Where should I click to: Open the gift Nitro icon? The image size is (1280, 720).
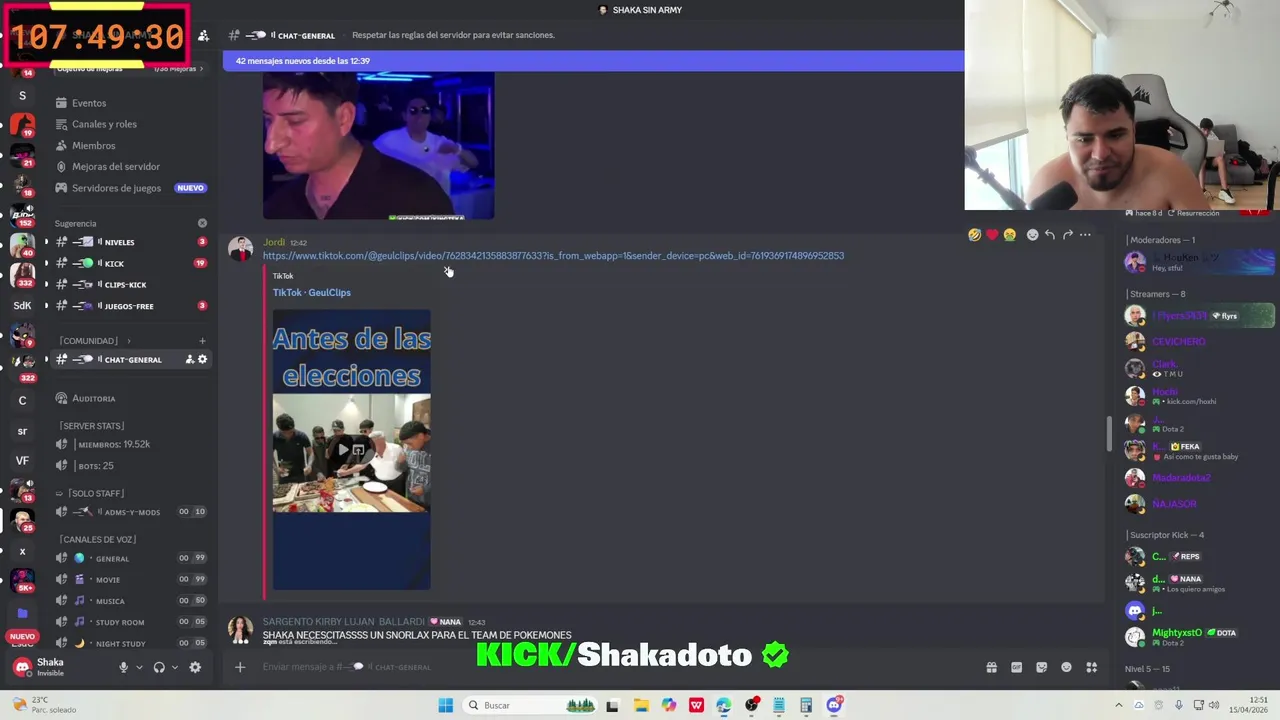(991, 667)
